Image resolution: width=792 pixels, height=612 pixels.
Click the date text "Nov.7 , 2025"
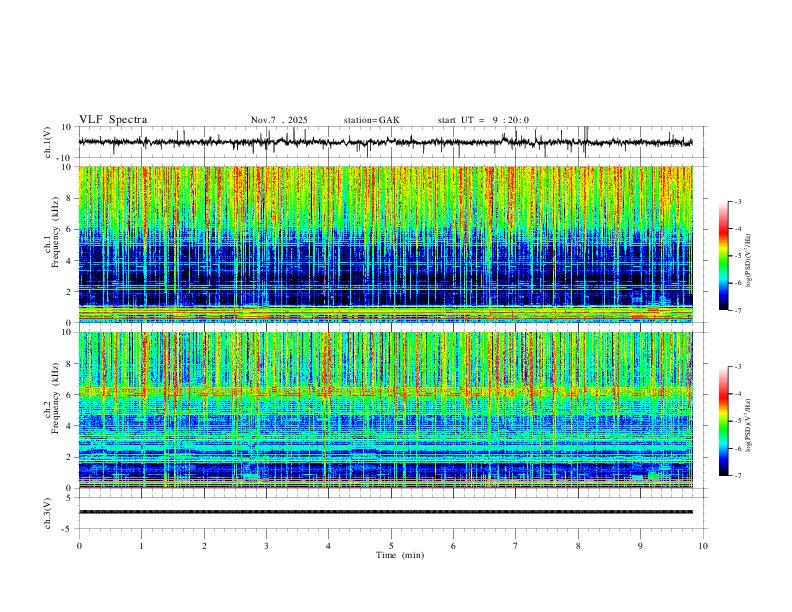click(279, 120)
